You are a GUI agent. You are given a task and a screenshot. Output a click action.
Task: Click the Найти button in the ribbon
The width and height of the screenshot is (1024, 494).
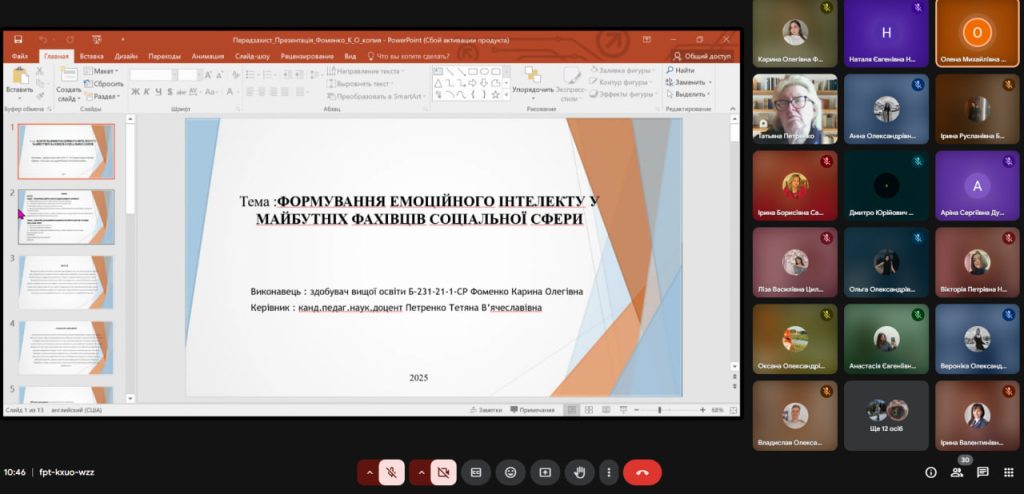pyautogui.click(x=684, y=71)
